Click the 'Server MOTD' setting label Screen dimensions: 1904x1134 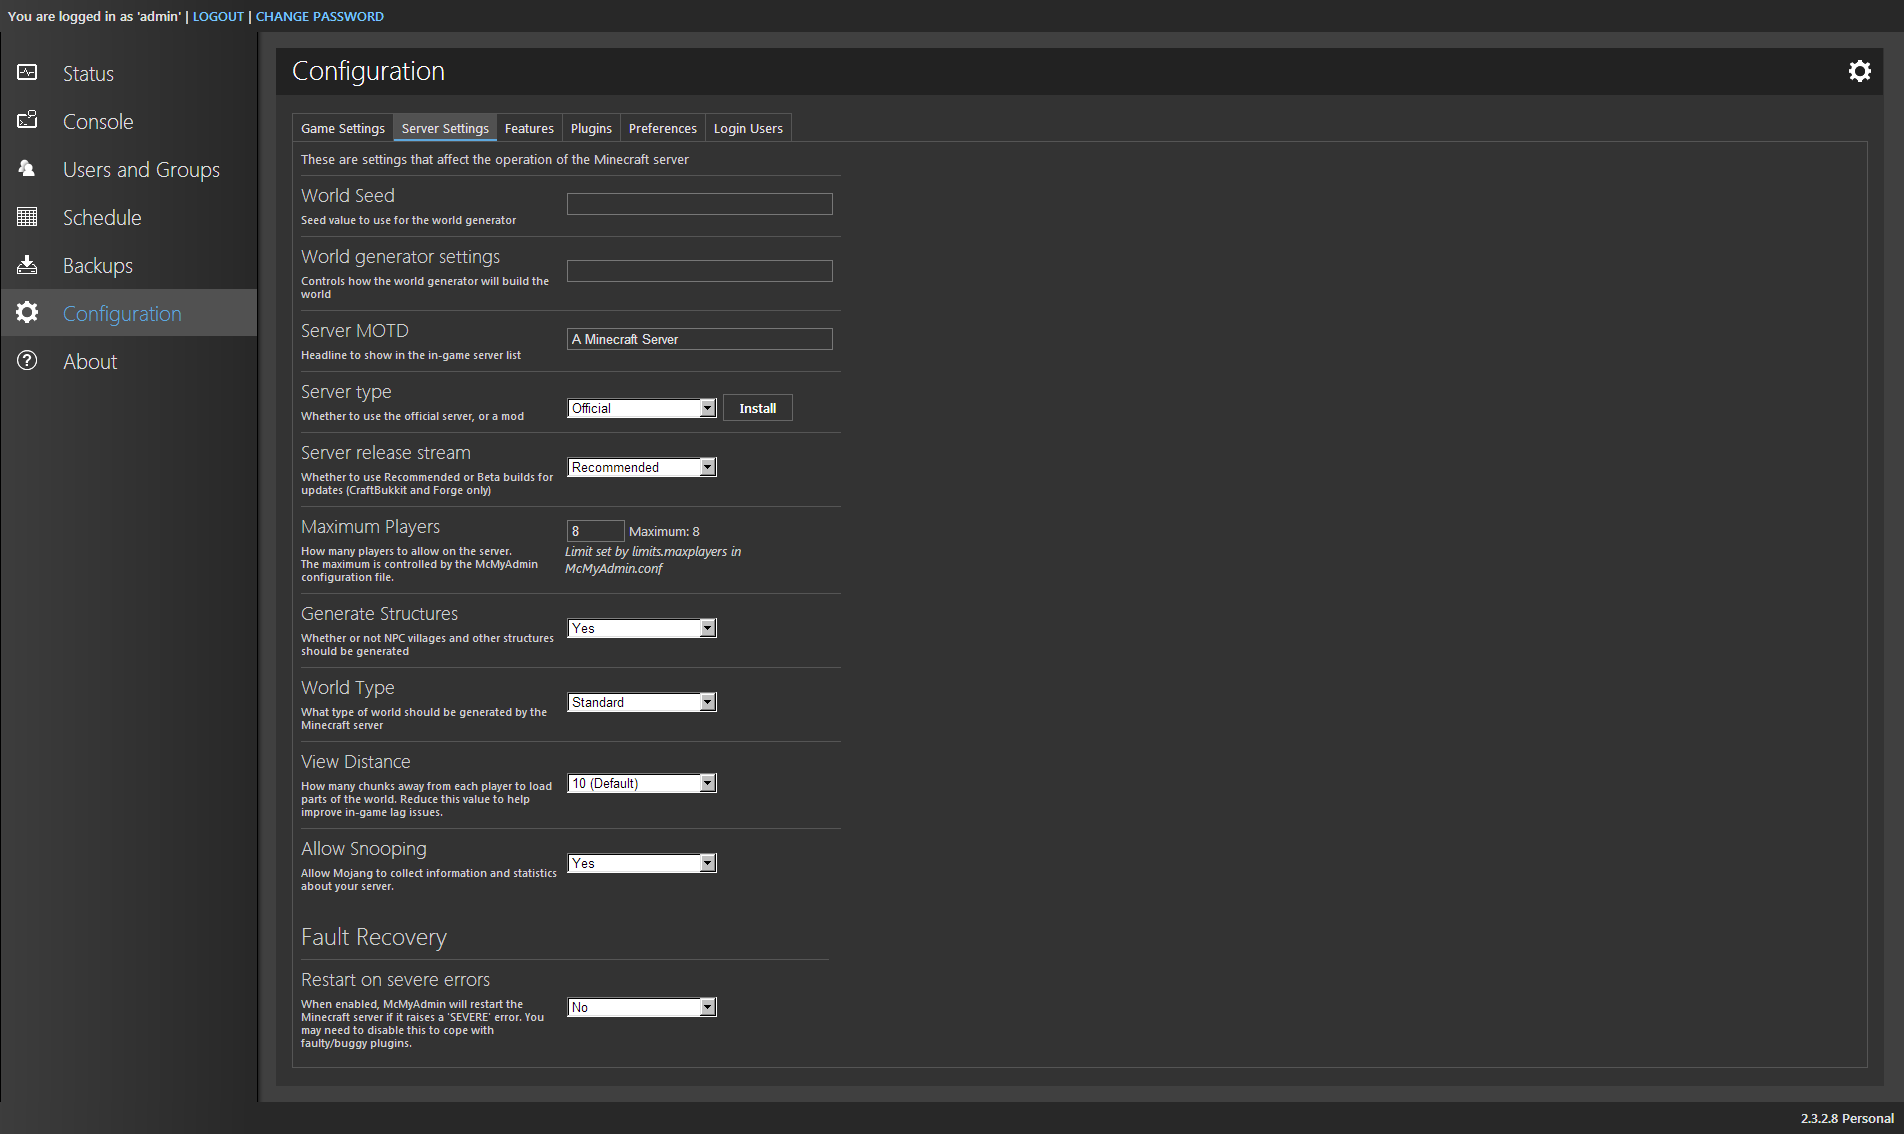[x=355, y=331]
